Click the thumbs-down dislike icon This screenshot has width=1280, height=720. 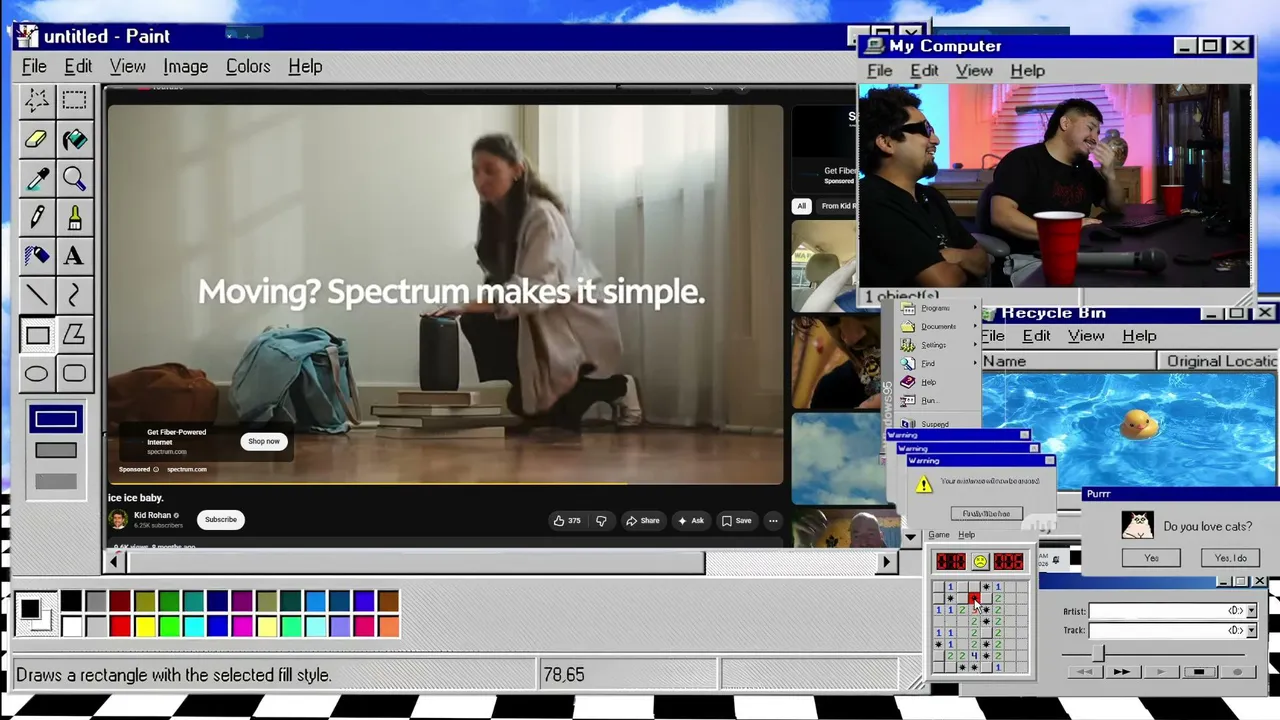[601, 520]
